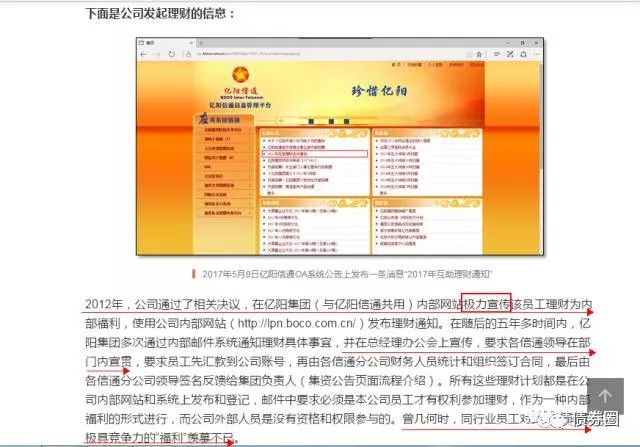
Task: Click refresh icon in embedded browser screenshot
Action: pos(171,54)
